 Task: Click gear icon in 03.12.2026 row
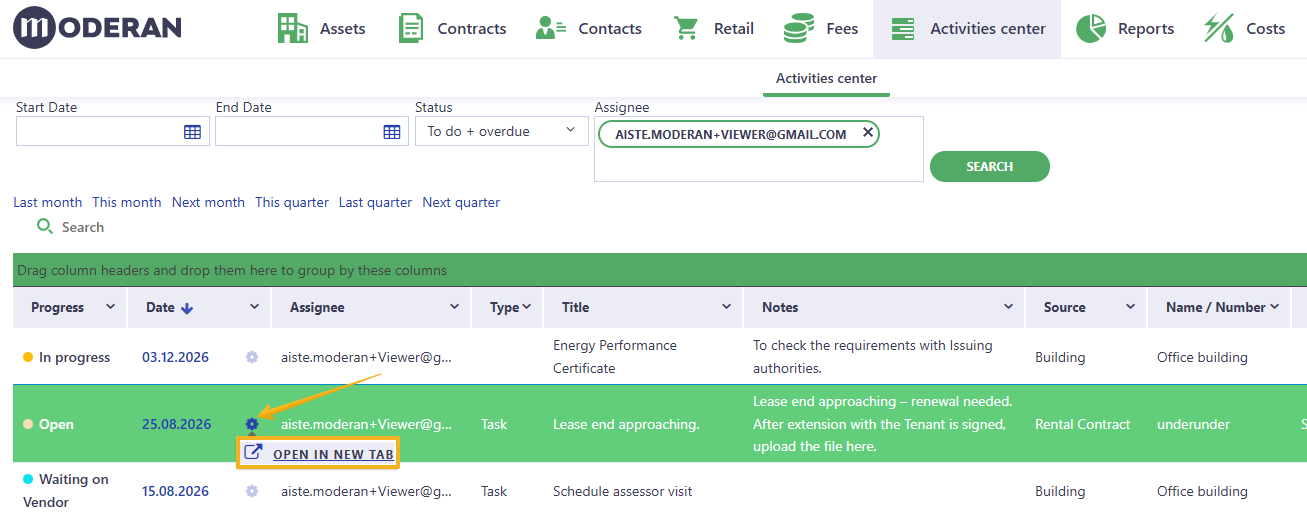tap(252, 357)
